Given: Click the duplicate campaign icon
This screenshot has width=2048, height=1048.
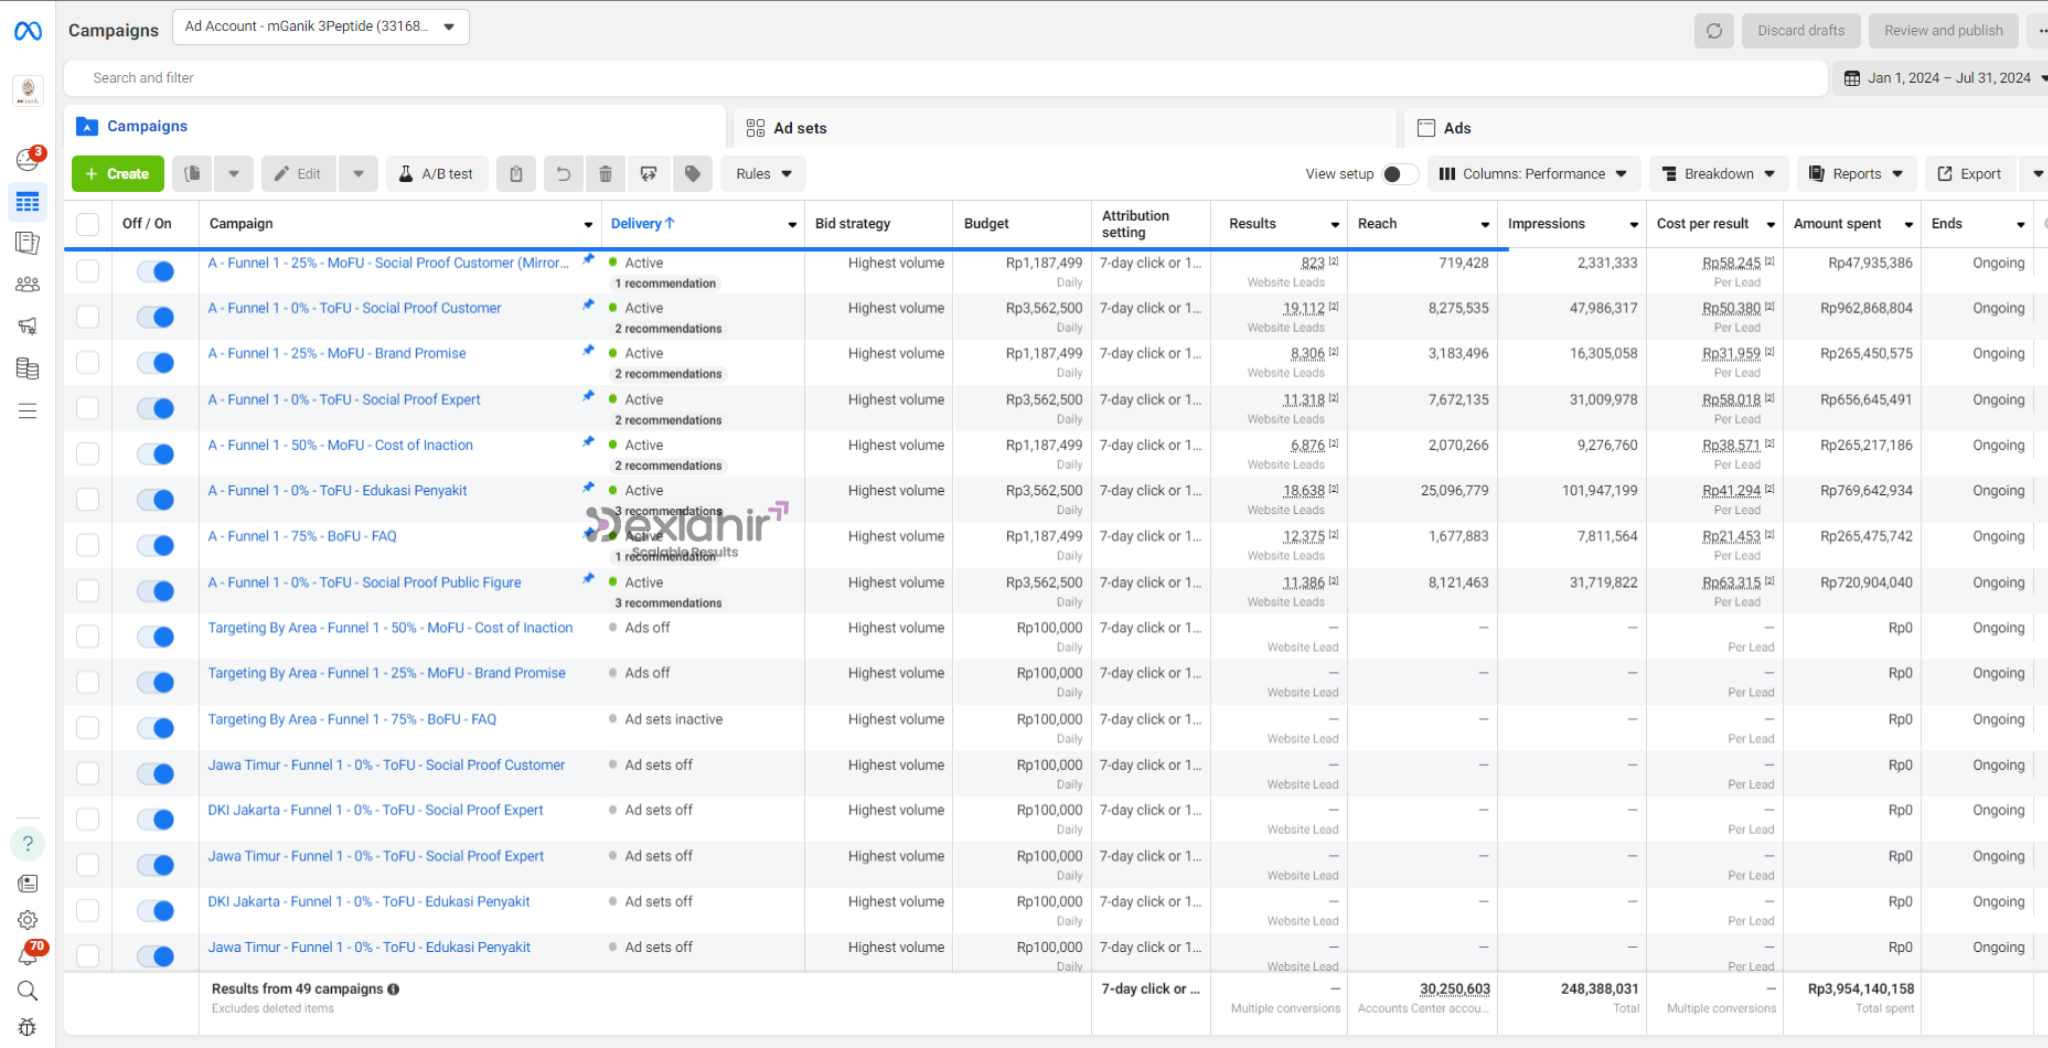Looking at the screenshot, I should [192, 174].
